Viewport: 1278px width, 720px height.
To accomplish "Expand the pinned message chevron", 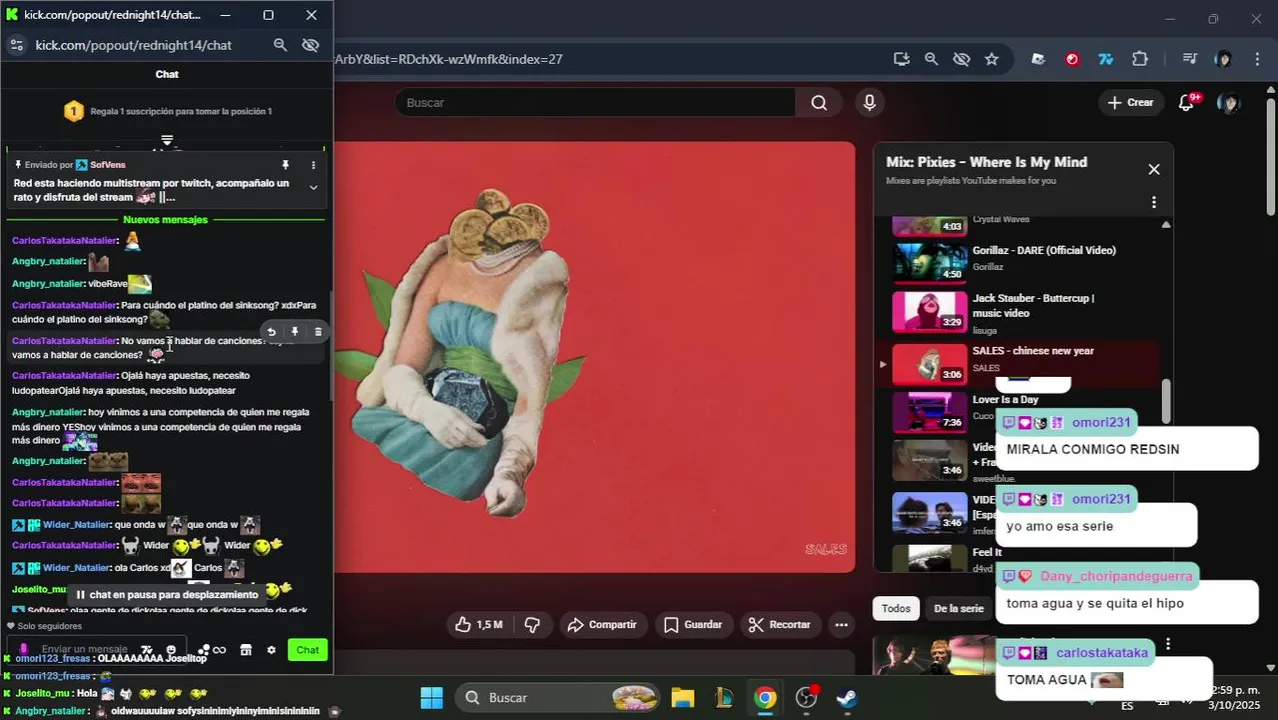I will 313,187.
